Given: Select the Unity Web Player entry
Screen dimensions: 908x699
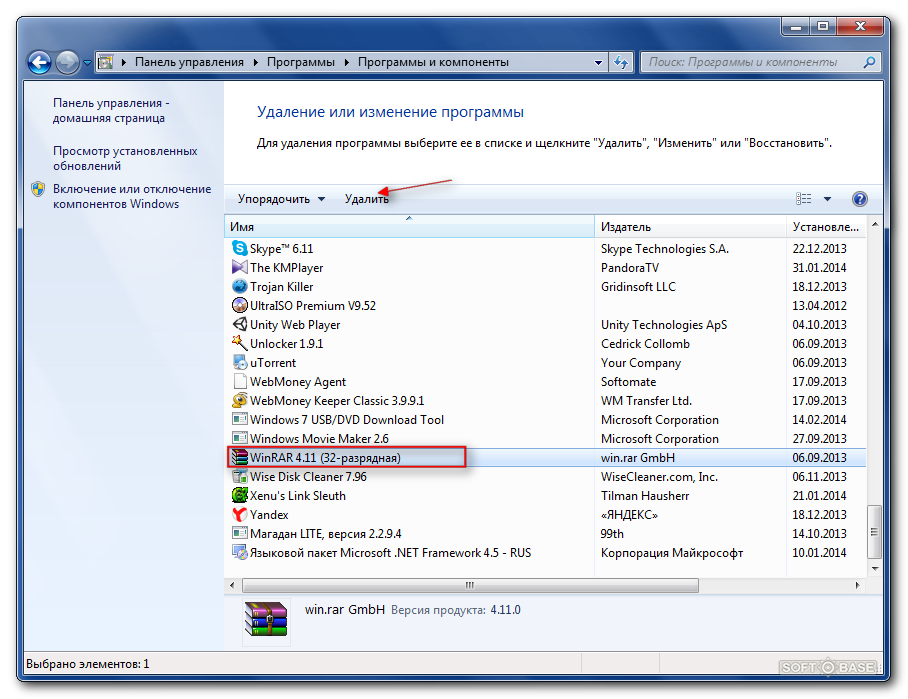Looking at the screenshot, I should 295,324.
